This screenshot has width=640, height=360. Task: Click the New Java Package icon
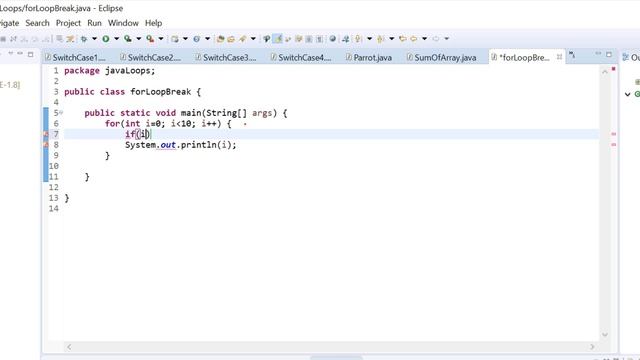click(x=175, y=39)
